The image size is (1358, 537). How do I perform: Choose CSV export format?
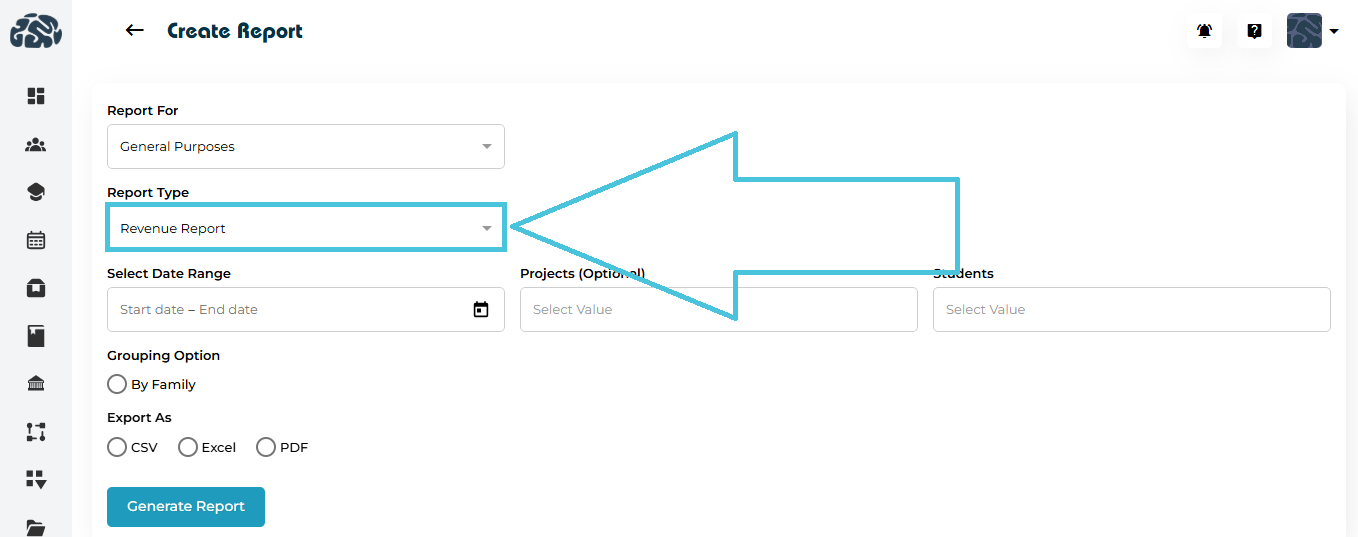click(x=117, y=447)
